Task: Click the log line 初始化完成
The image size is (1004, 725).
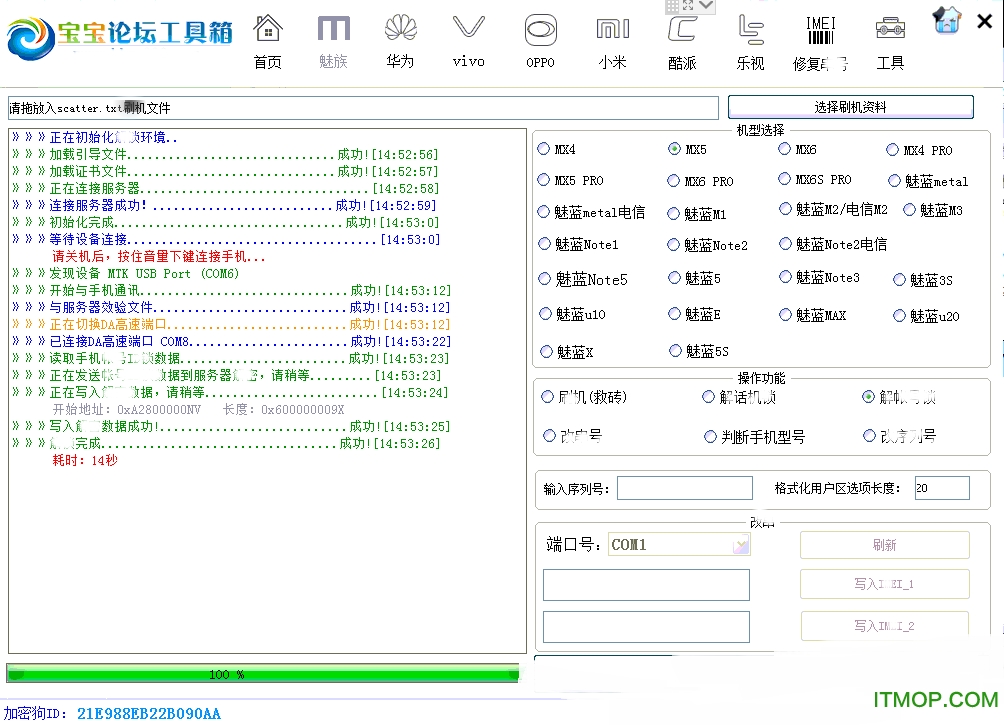Action: pos(225,222)
